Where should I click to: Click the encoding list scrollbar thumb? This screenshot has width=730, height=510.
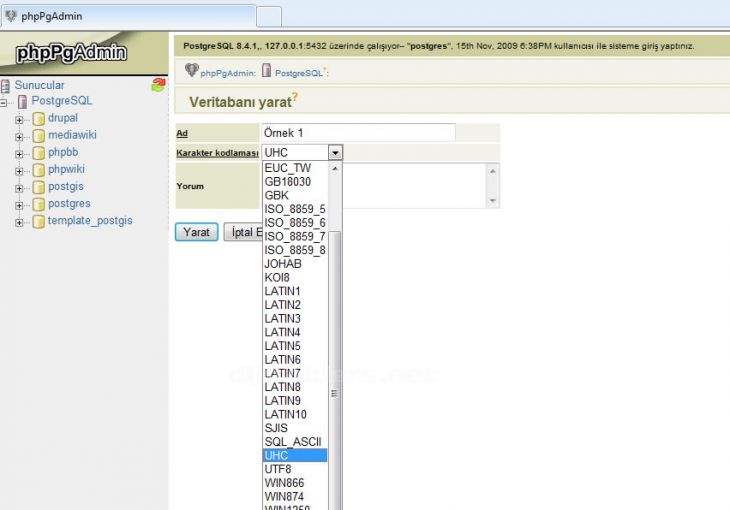coord(335,373)
